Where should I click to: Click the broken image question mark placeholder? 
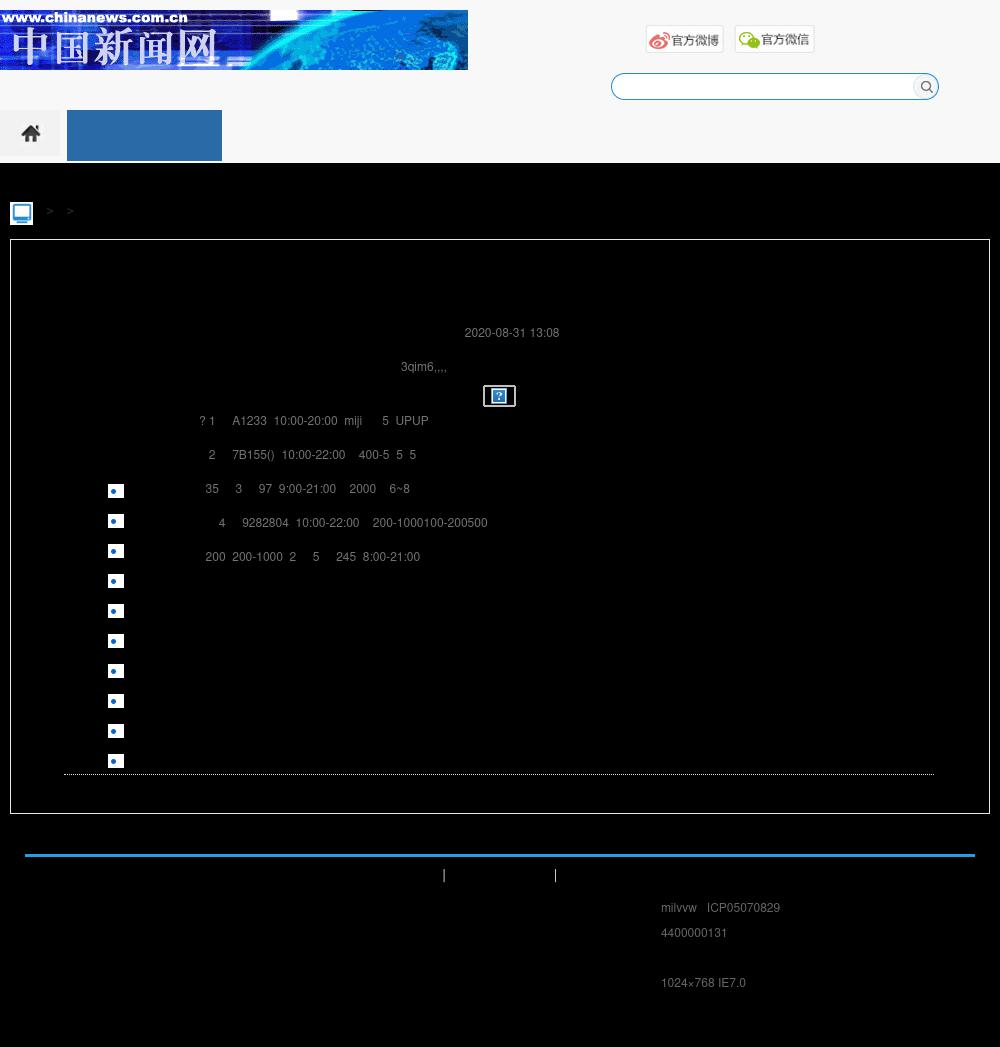coord(499,396)
